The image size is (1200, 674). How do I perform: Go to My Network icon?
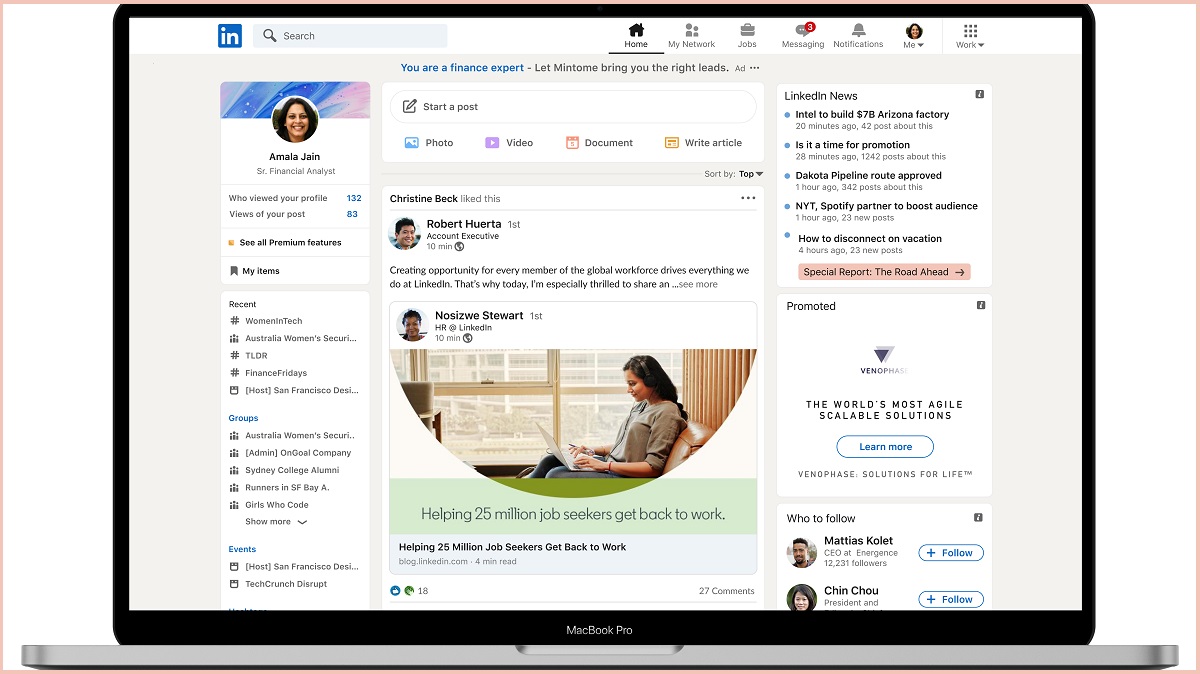pos(692,31)
